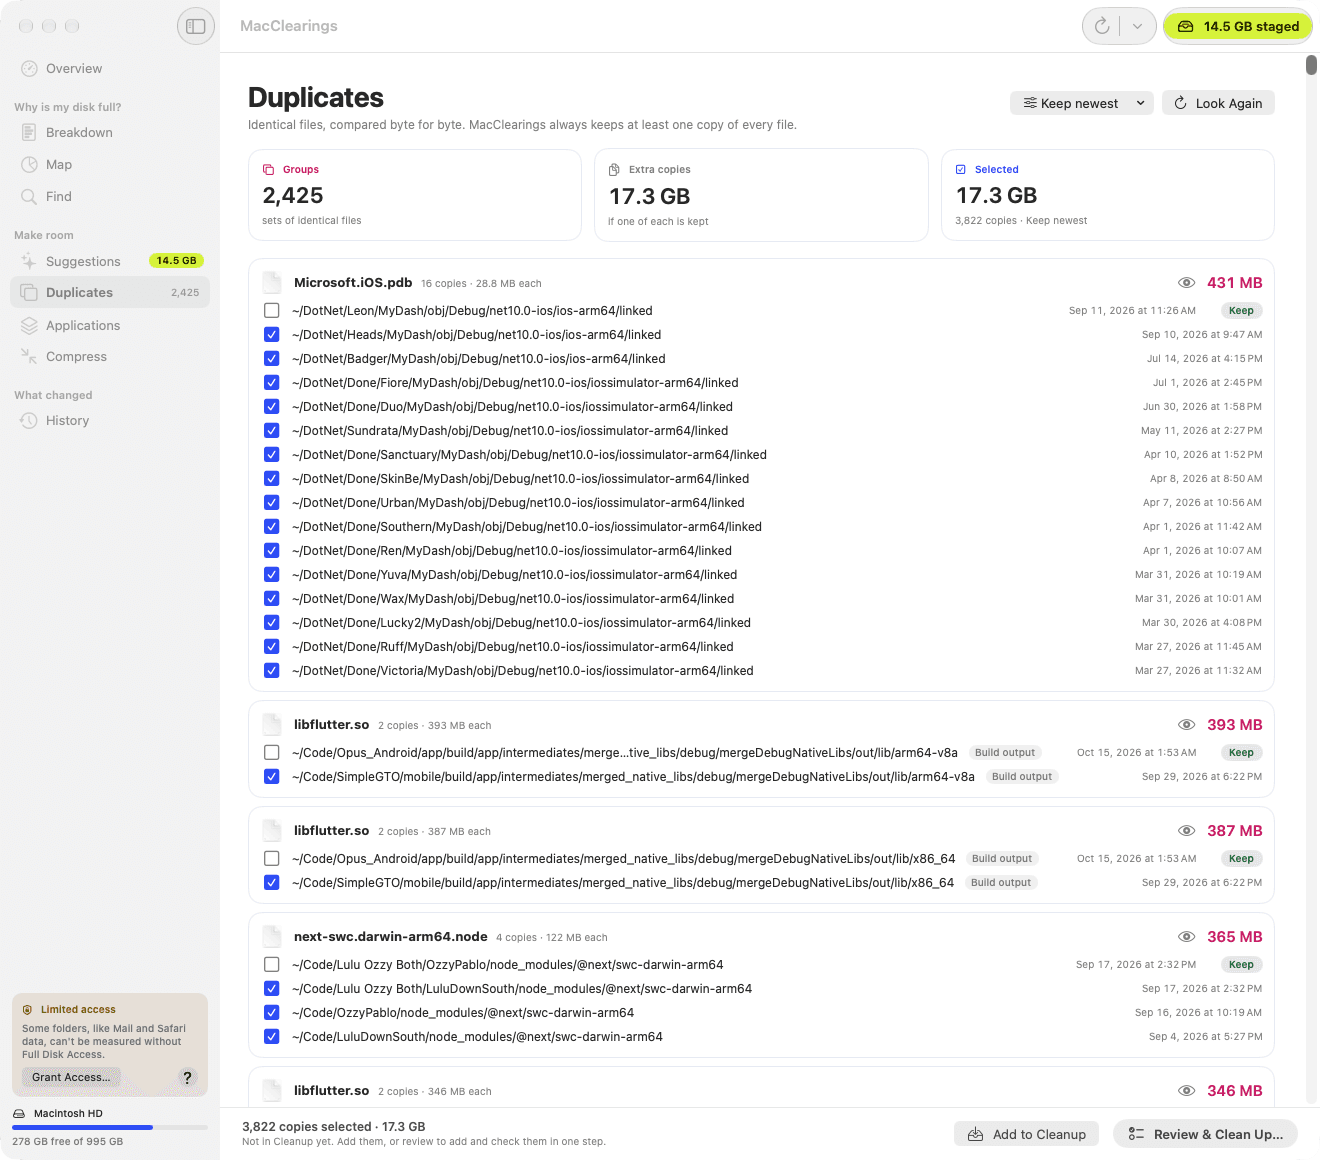Click the Macintosh HD disk usage bar
The width and height of the screenshot is (1320, 1160).
coord(110,1127)
